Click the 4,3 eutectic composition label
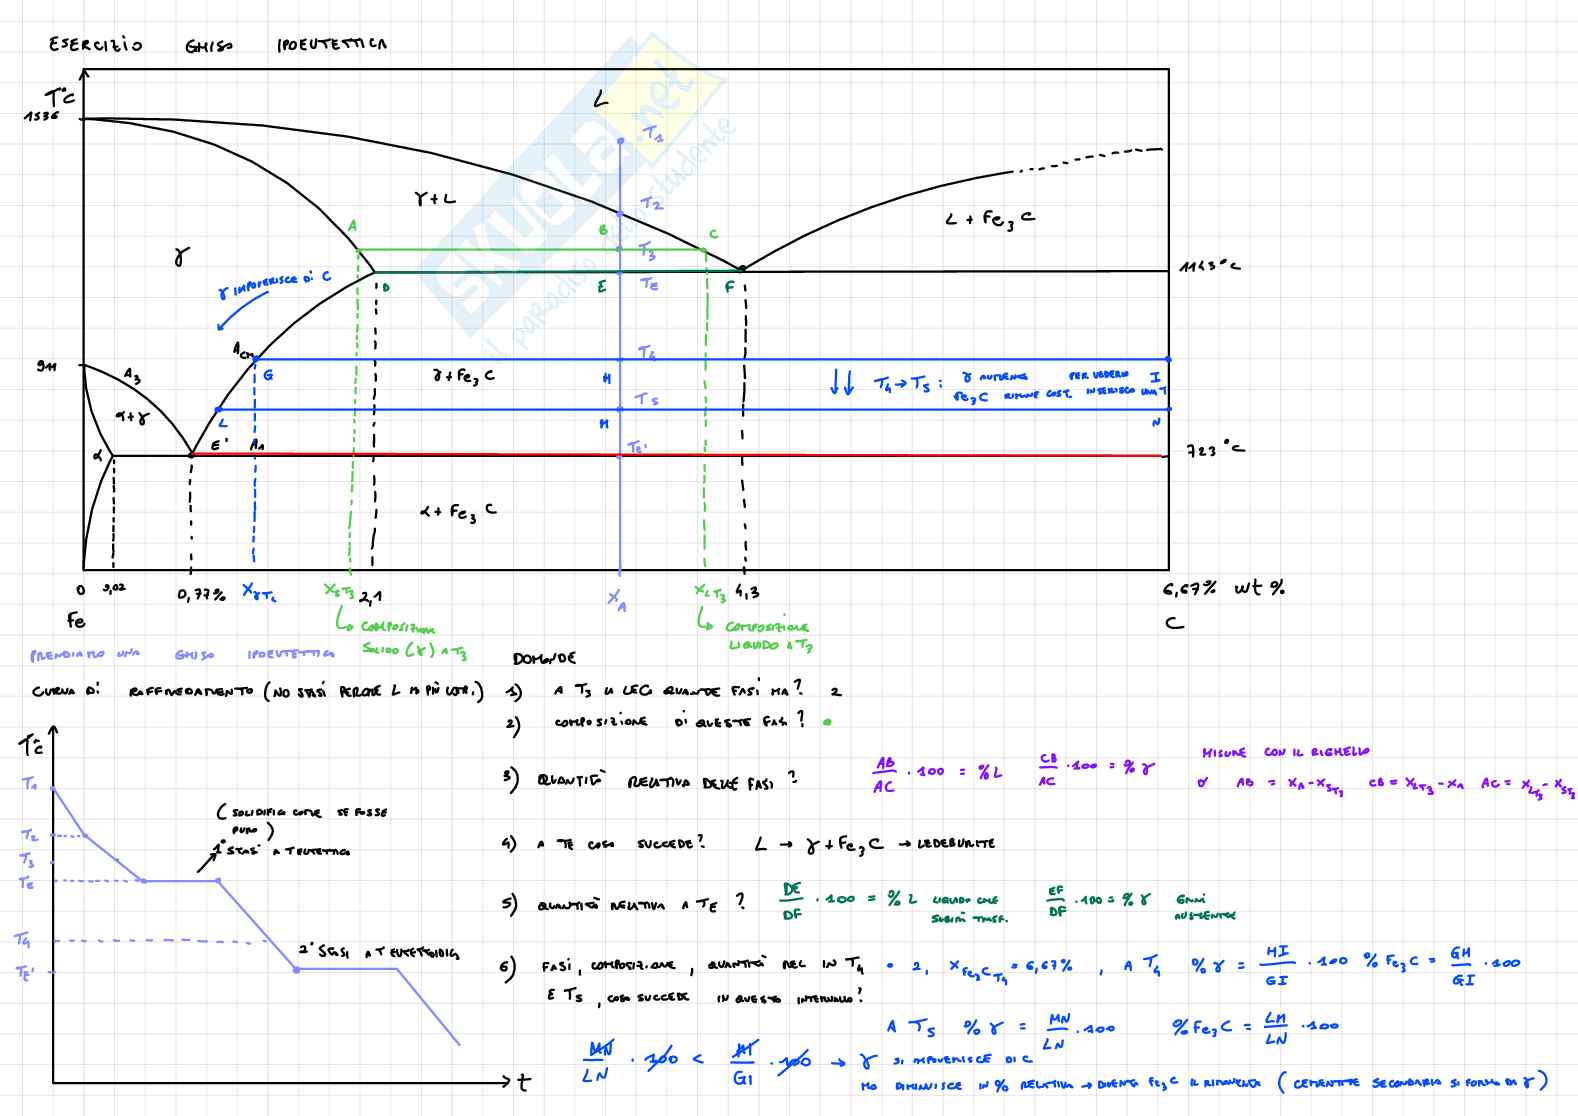 [x=747, y=593]
